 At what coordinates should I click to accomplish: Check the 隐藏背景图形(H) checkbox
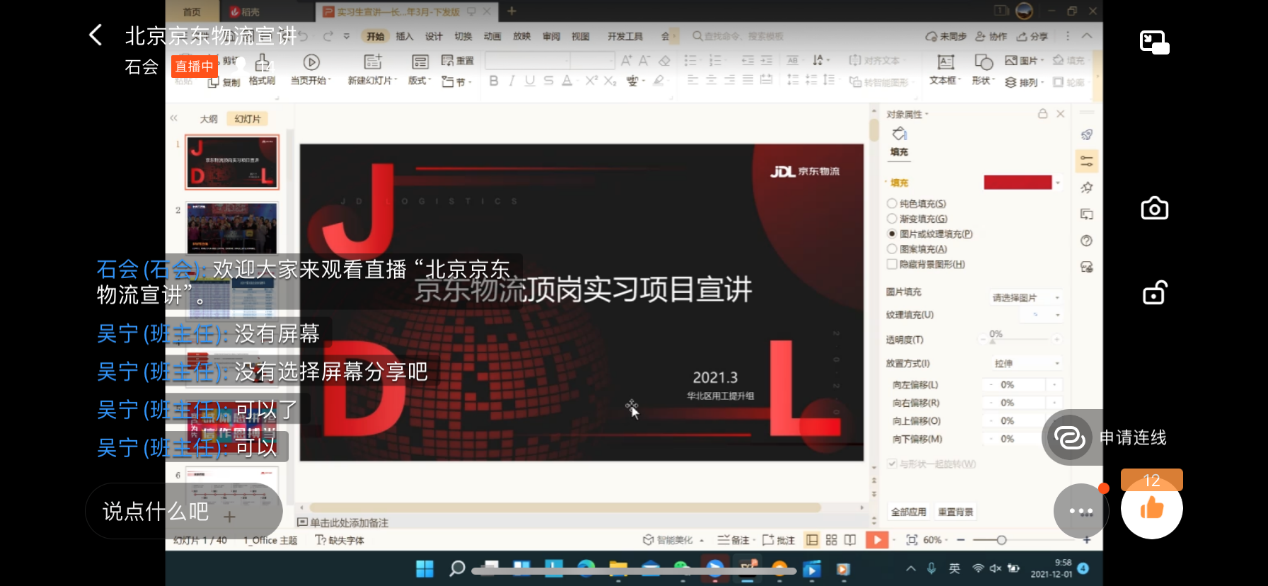click(x=892, y=264)
